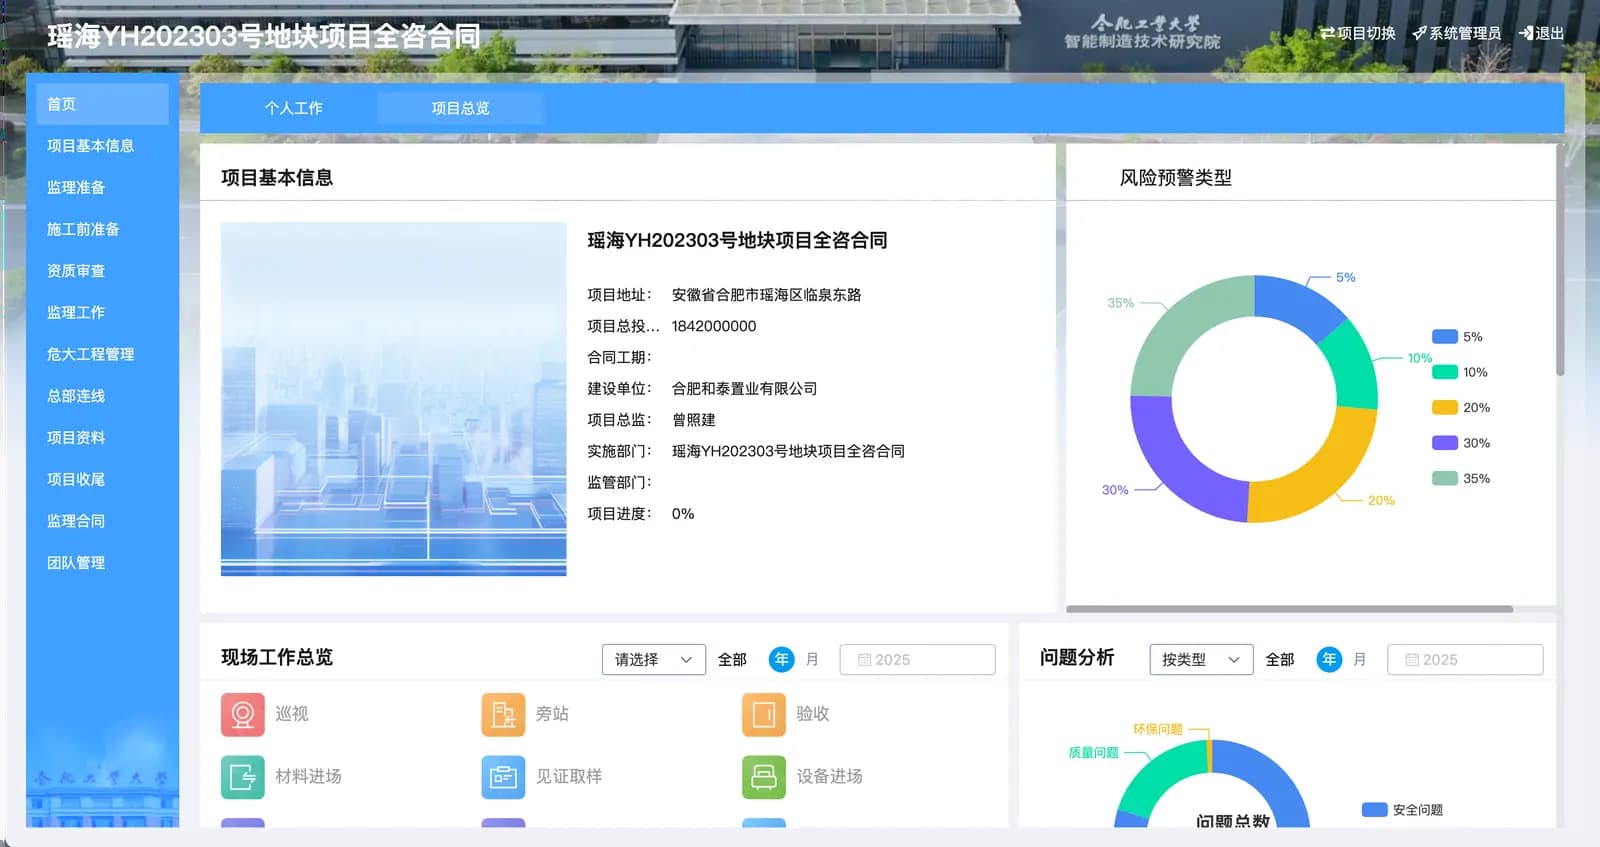Open 危大工程管理 in sidebar

pyautogui.click(x=102, y=354)
